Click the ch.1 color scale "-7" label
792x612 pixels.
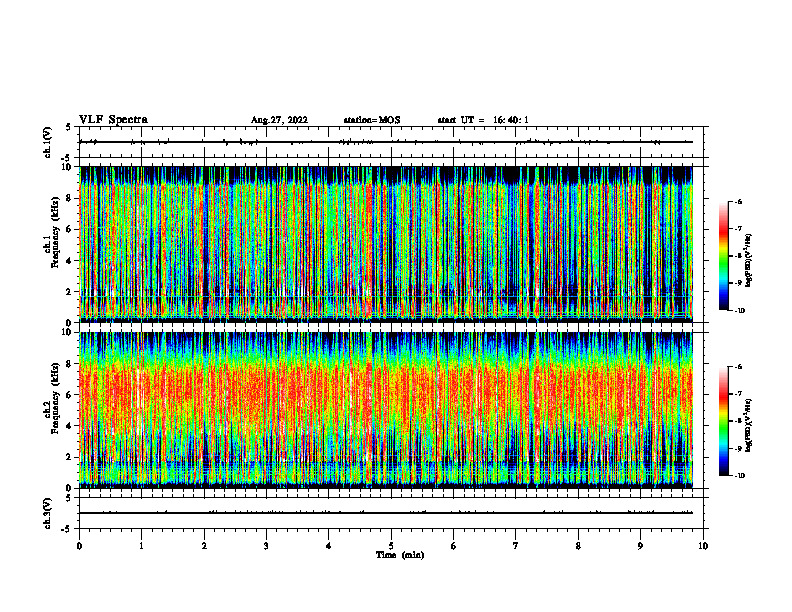[x=739, y=229]
